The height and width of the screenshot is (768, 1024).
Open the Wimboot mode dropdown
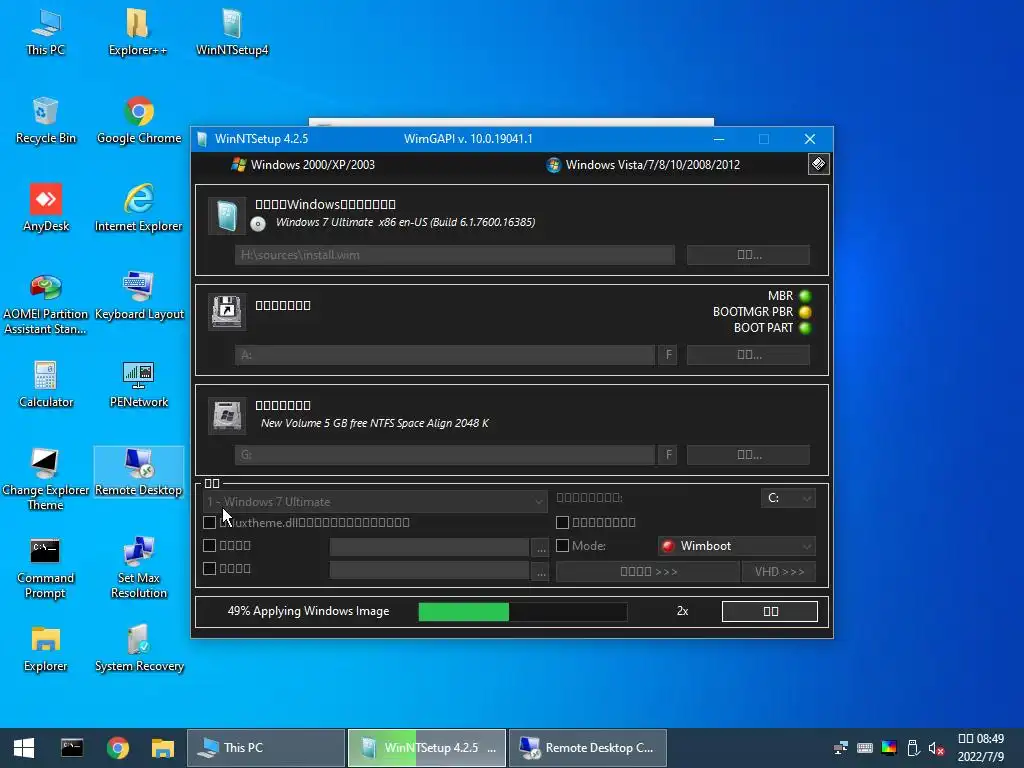[x=737, y=546]
